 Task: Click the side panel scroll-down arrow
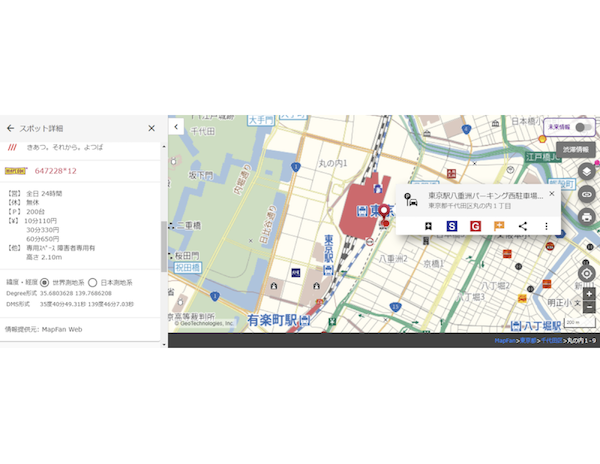tap(164, 344)
